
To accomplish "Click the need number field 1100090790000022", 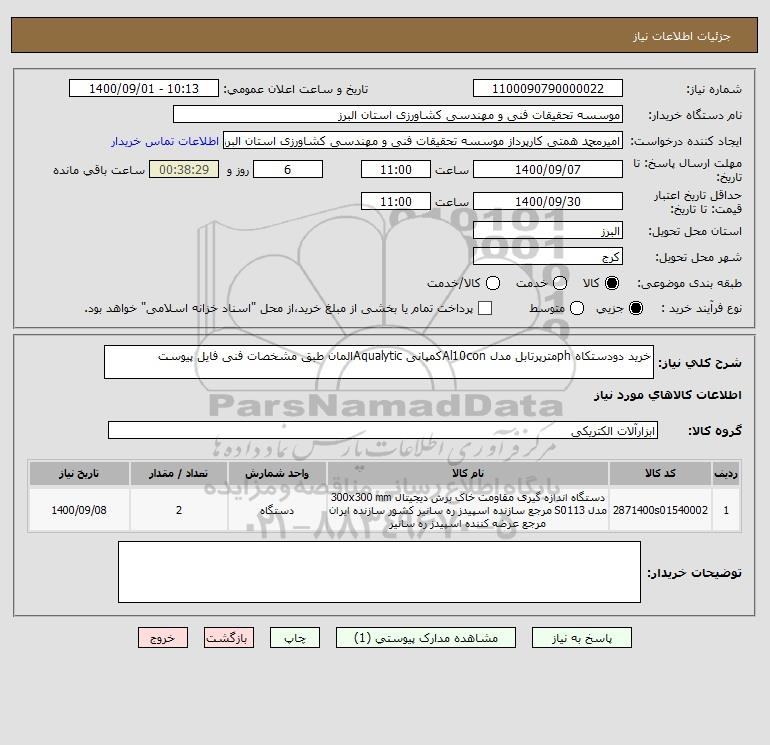I will pos(548,88).
